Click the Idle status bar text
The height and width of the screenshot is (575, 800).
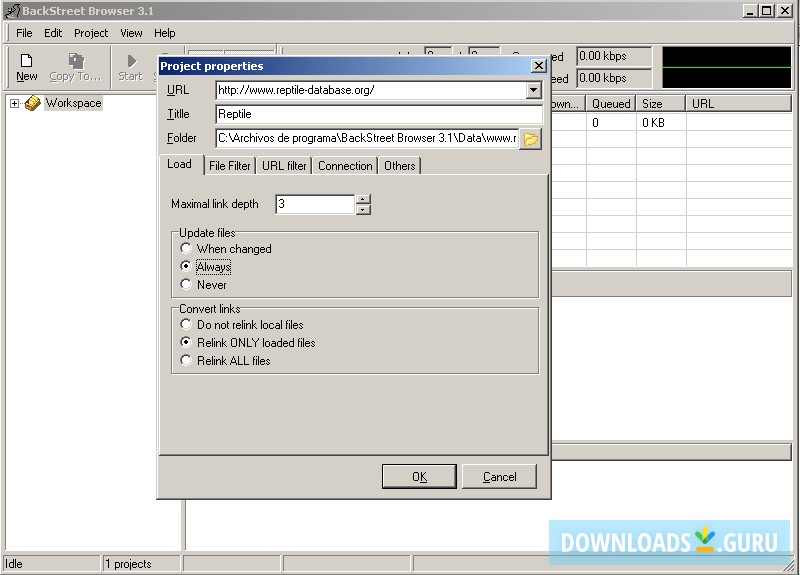pyautogui.click(x=14, y=564)
